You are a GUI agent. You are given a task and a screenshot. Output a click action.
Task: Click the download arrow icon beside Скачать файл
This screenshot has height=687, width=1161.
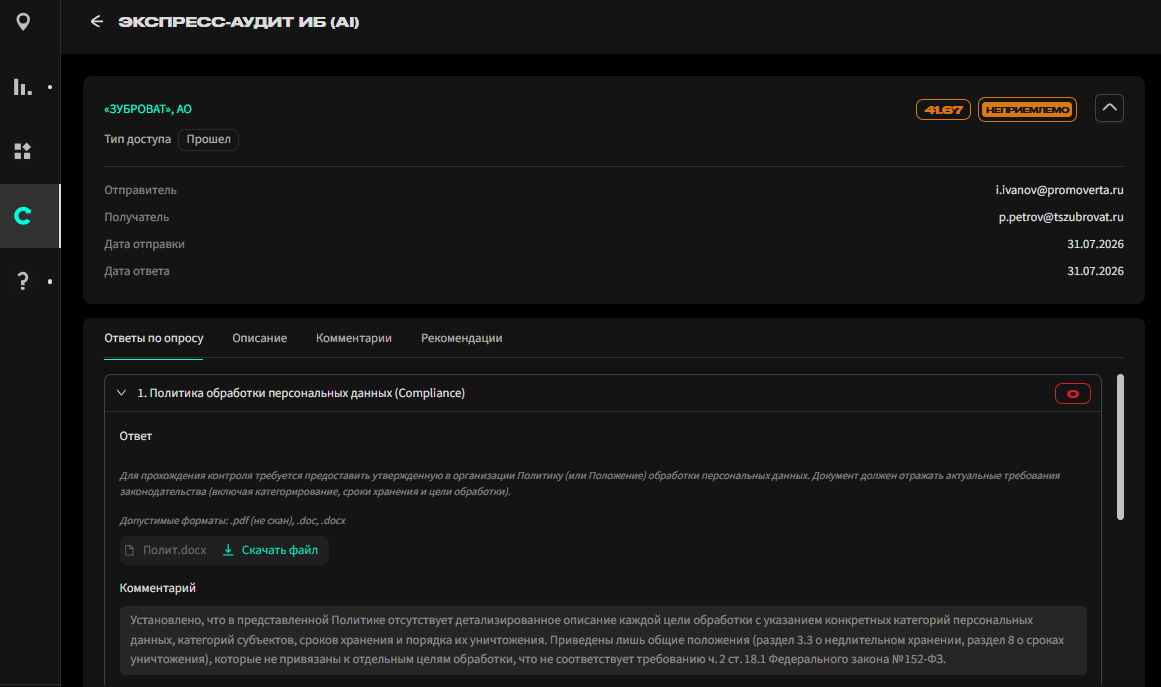228,550
